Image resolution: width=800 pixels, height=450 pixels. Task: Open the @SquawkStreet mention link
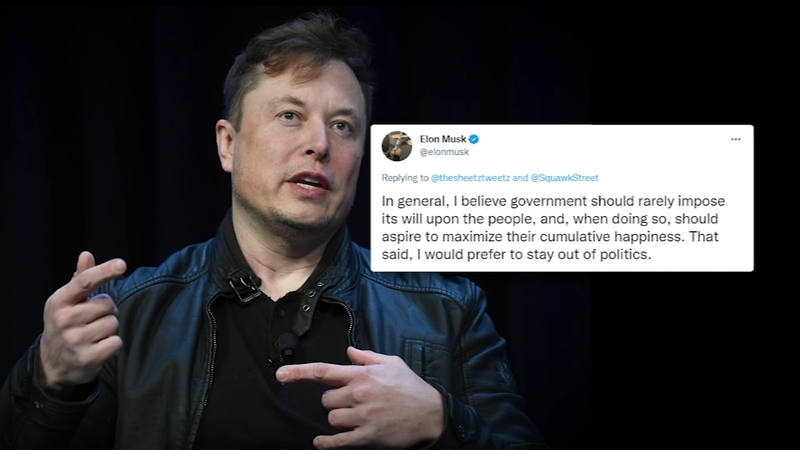564,178
